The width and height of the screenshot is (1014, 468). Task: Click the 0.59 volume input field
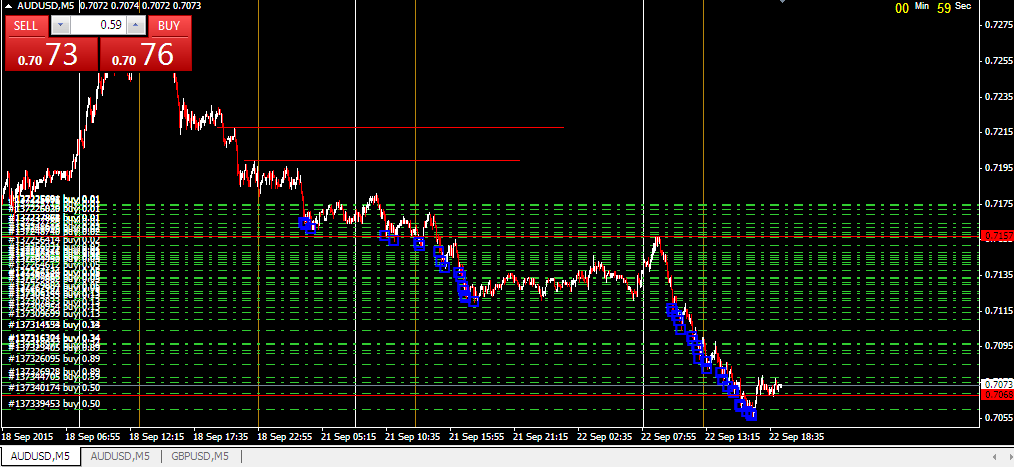[98, 26]
